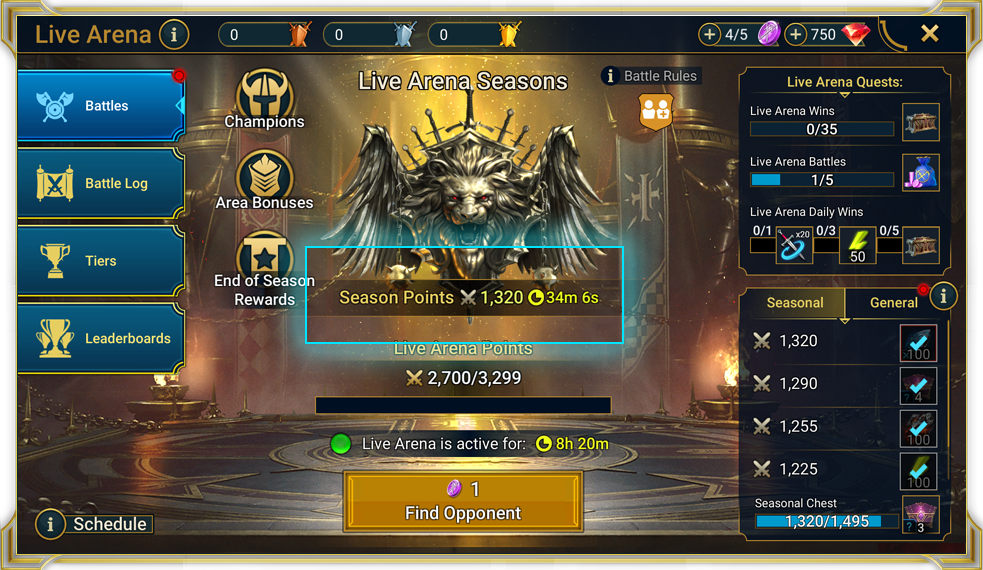The height and width of the screenshot is (570, 983).
Task: Click the Seasonal Chest progress bar
Action: (x=827, y=521)
